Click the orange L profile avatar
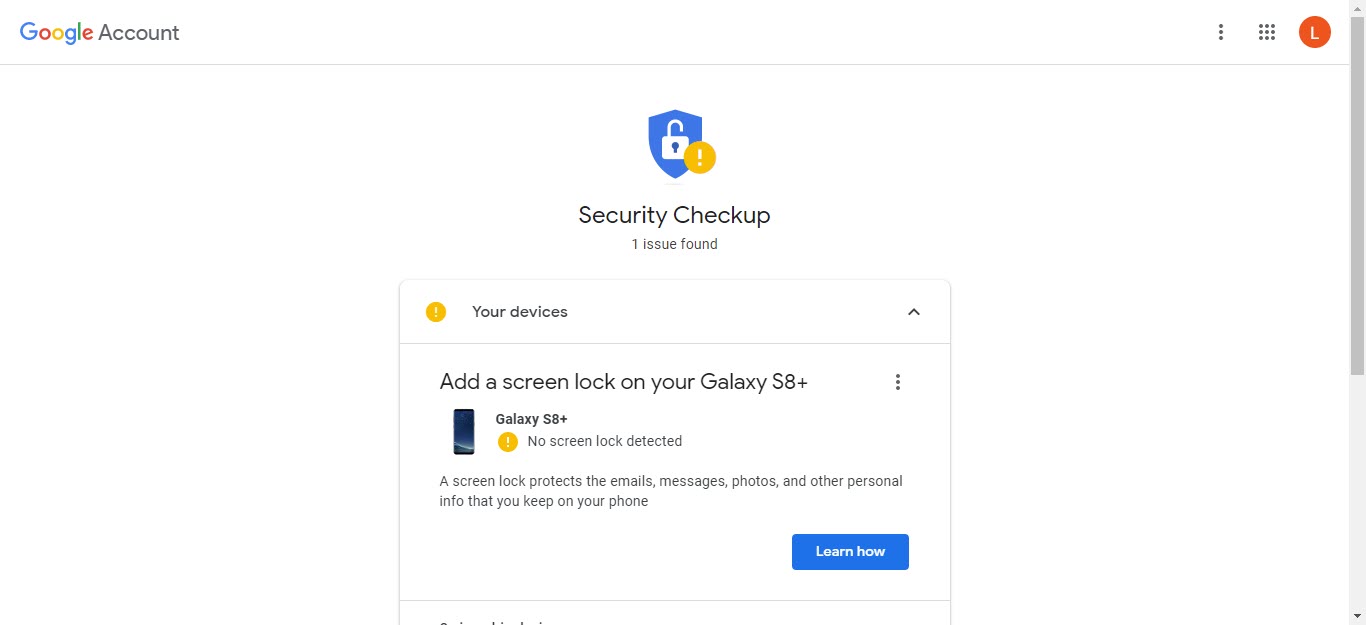 coord(1314,32)
